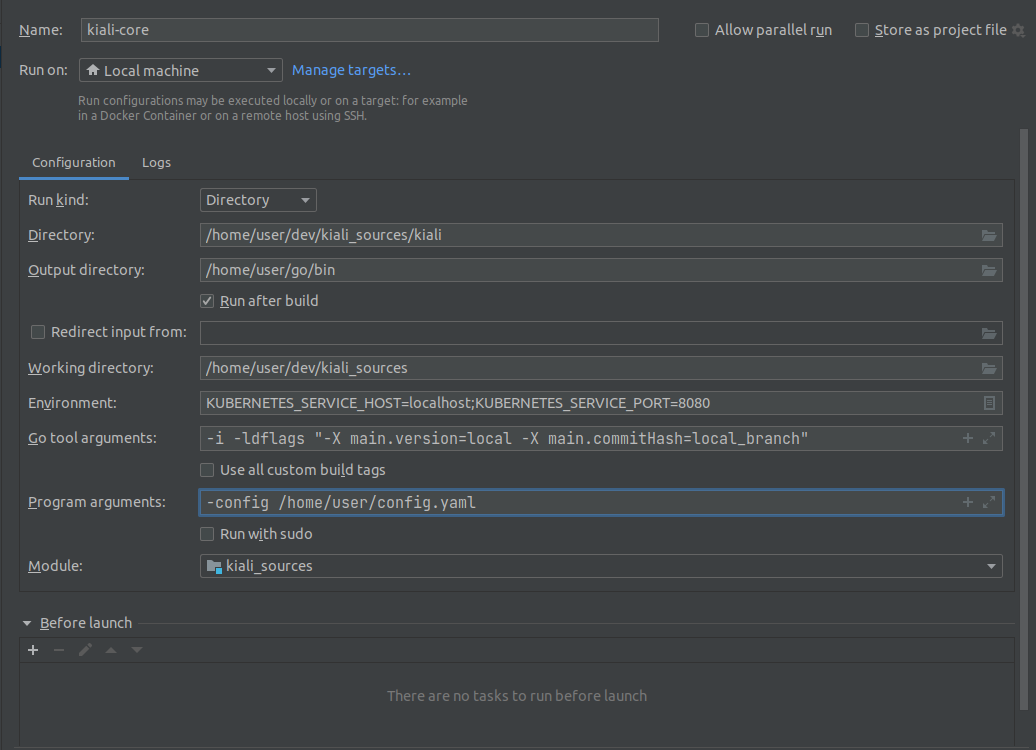Open the Environment variables editor icon

point(988,403)
